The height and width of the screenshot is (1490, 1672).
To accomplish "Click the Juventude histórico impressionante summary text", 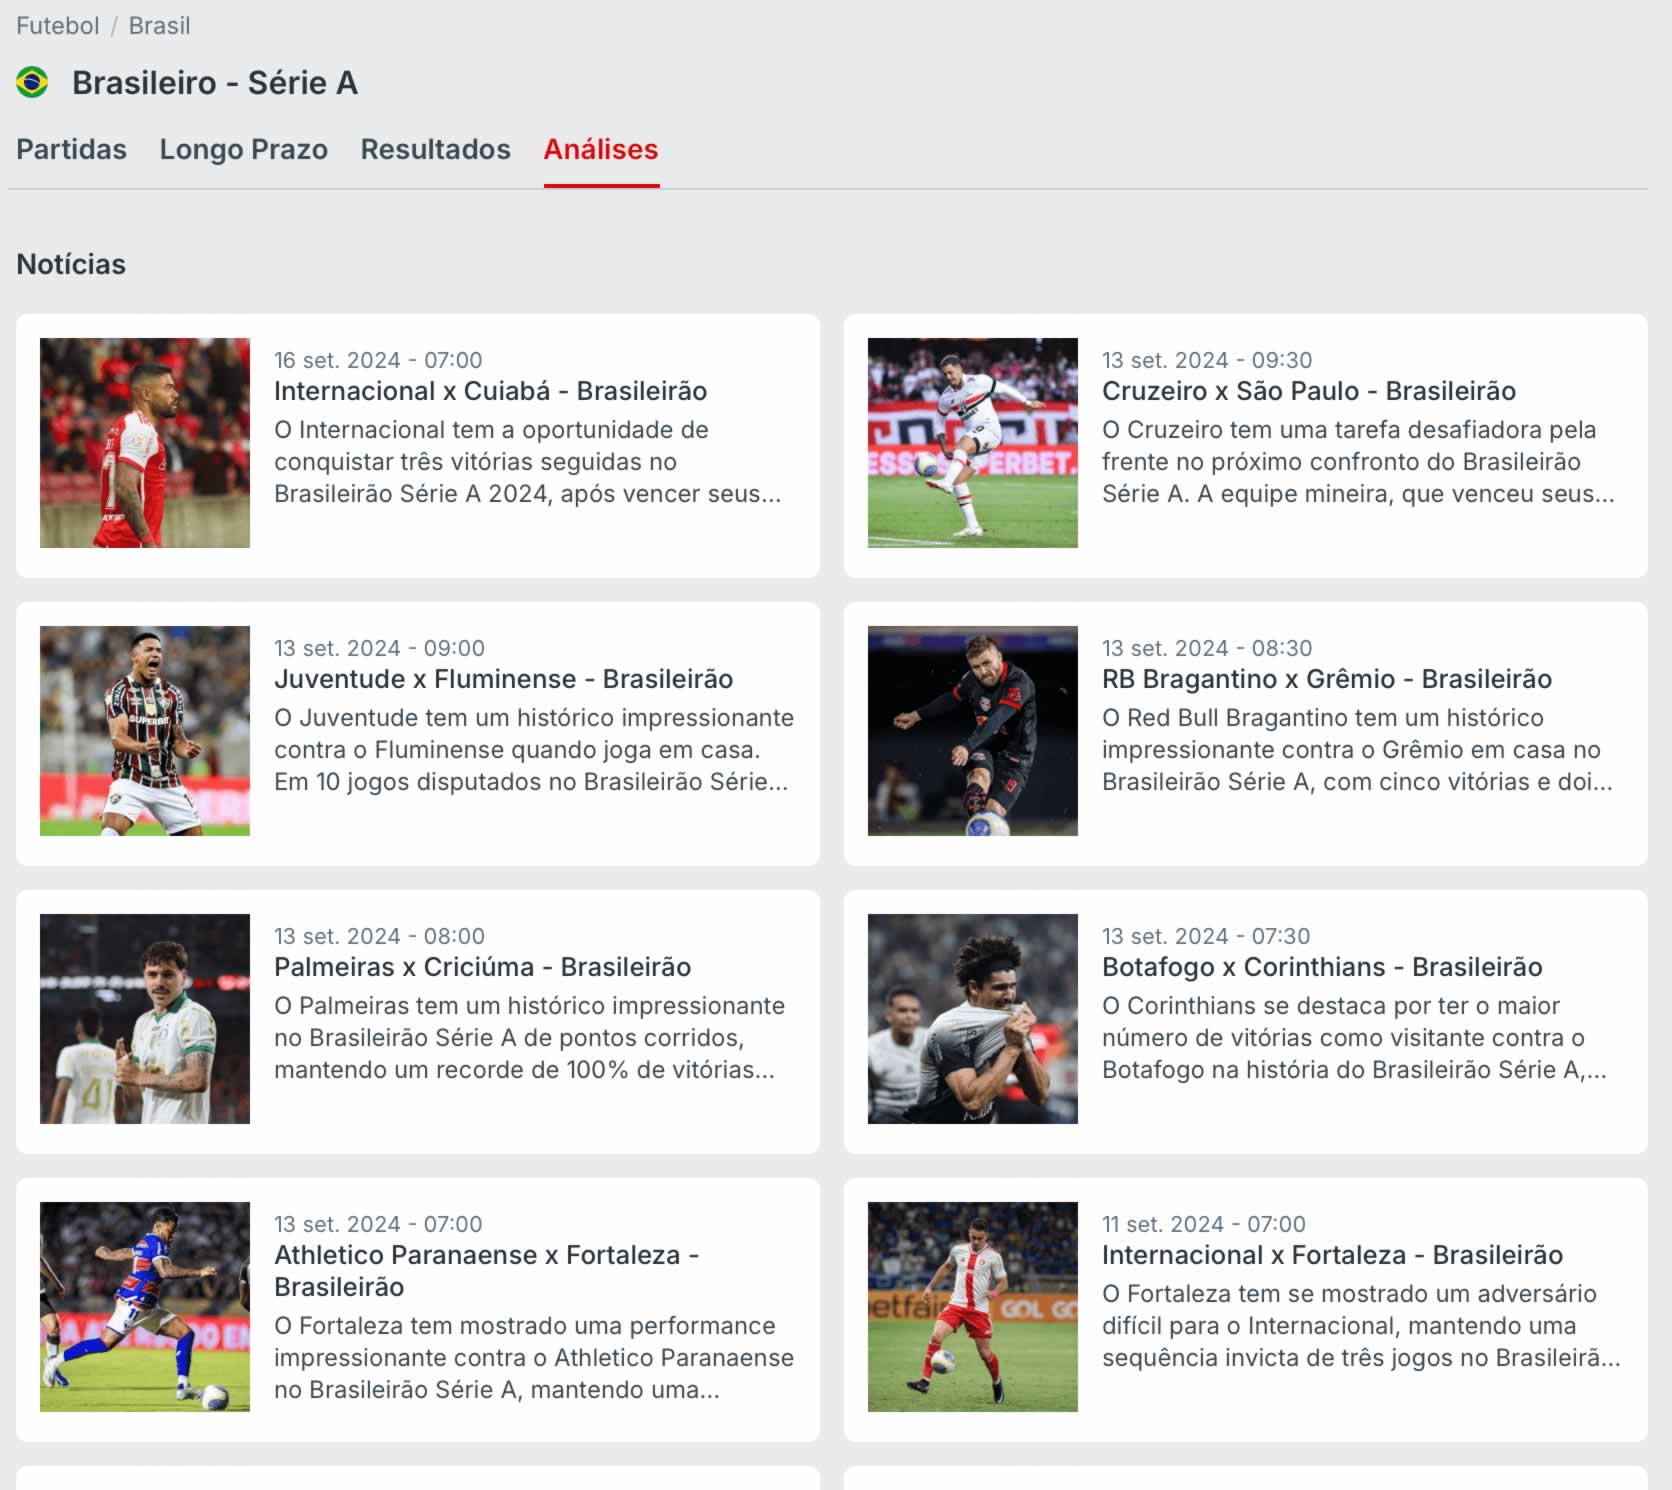I will click(534, 750).
